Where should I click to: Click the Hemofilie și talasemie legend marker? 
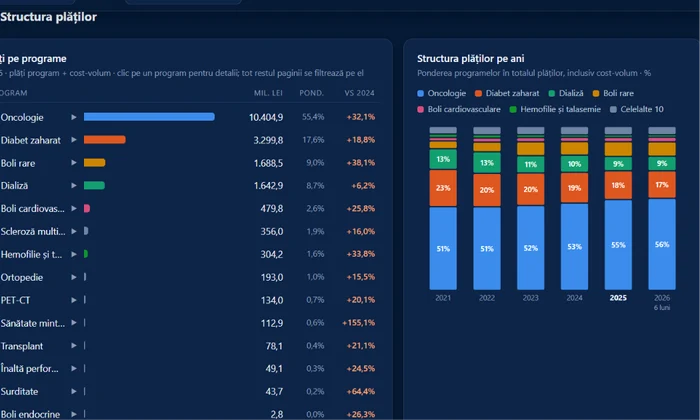pos(513,109)
